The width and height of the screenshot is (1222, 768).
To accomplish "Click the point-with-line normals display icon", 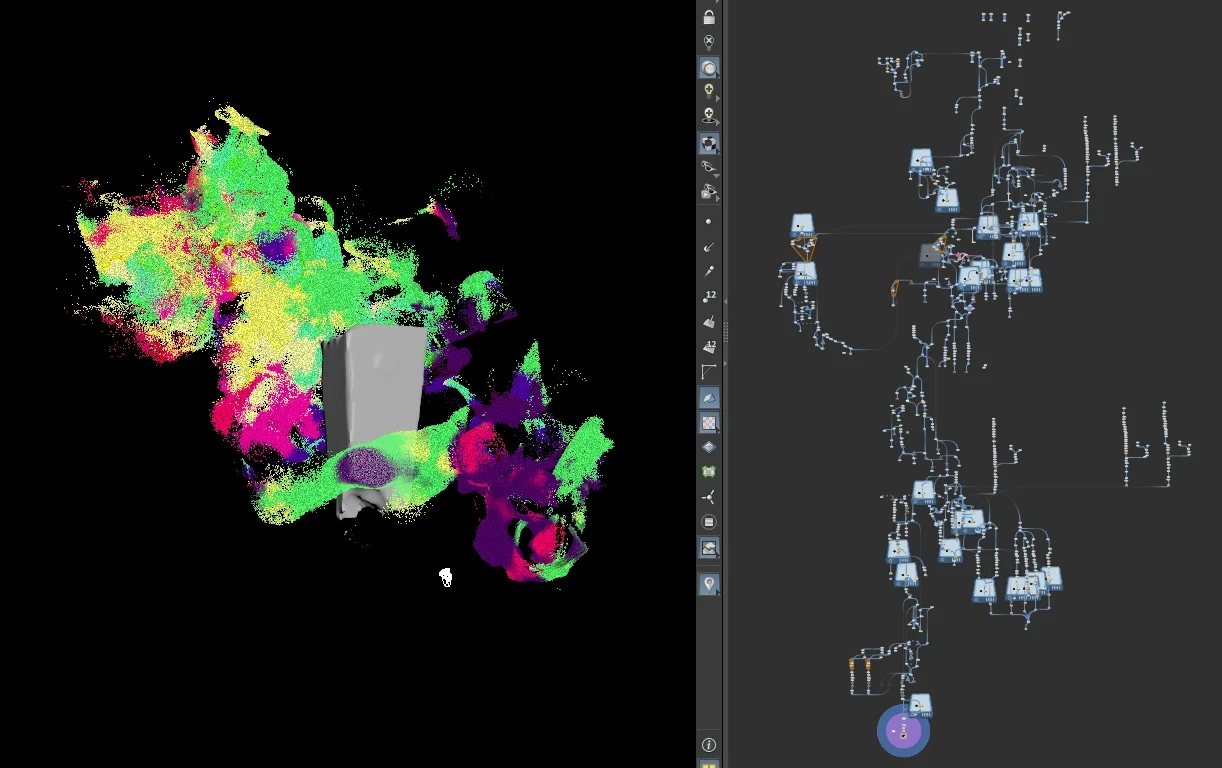I will click(x=709, y=246).
